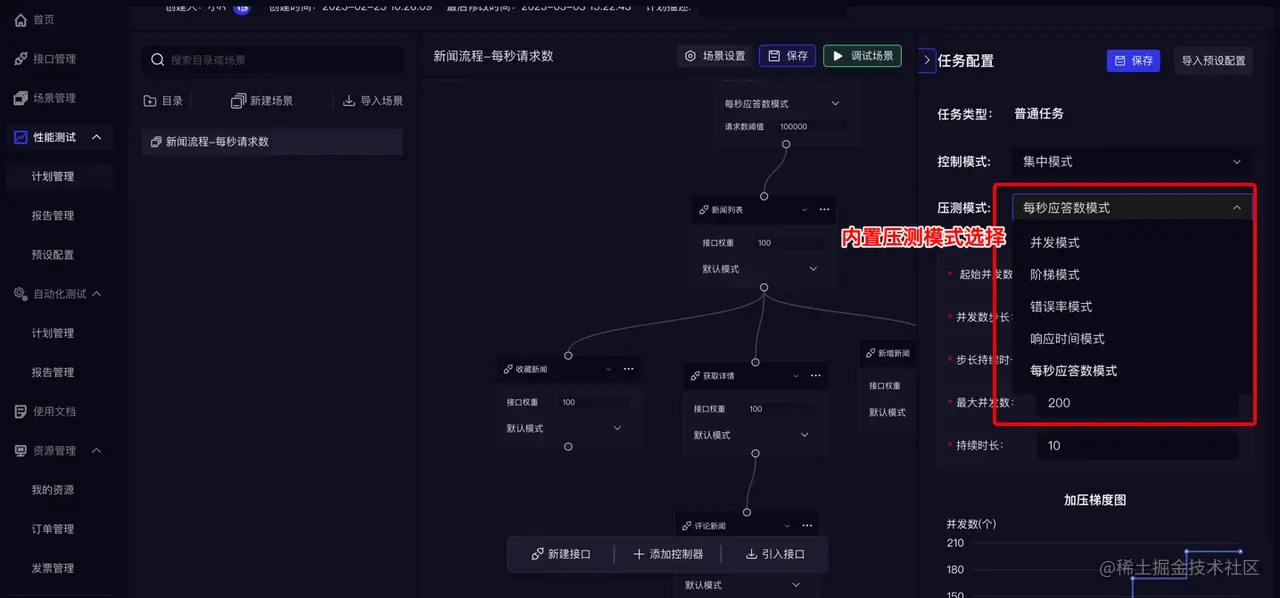This screenshot has height=598, width=1280.
Task: Click the 场景设置 gear icon
Action: pos(690,56)
